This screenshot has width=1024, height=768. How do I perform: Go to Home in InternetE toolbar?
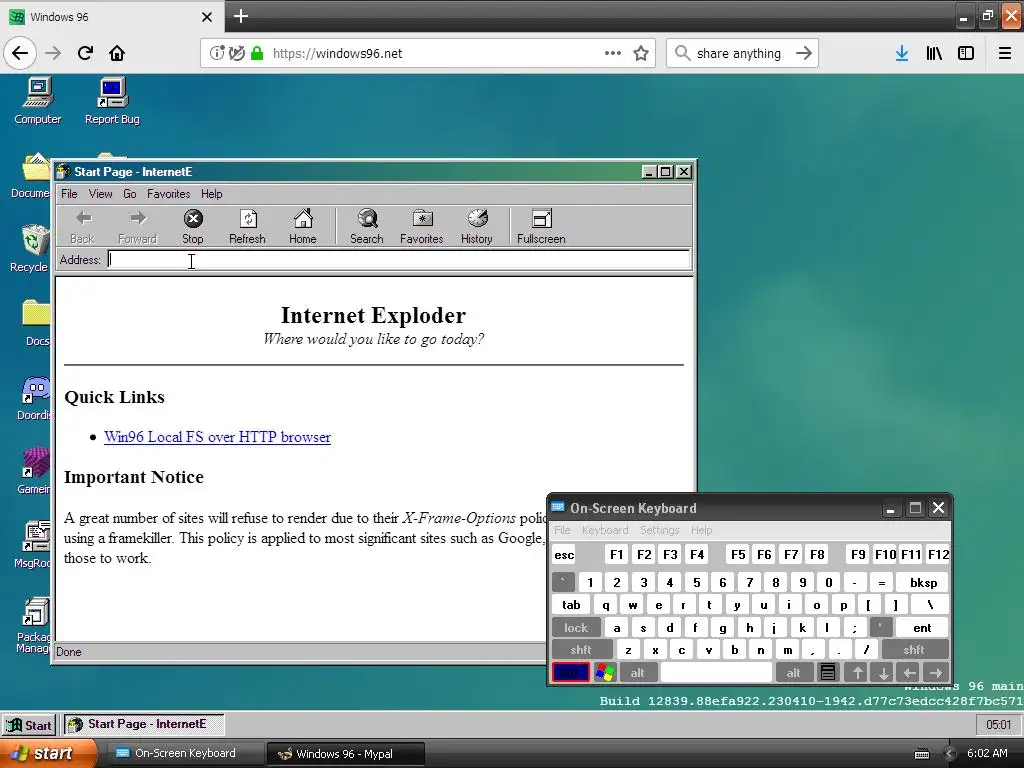tap(303, 227)
